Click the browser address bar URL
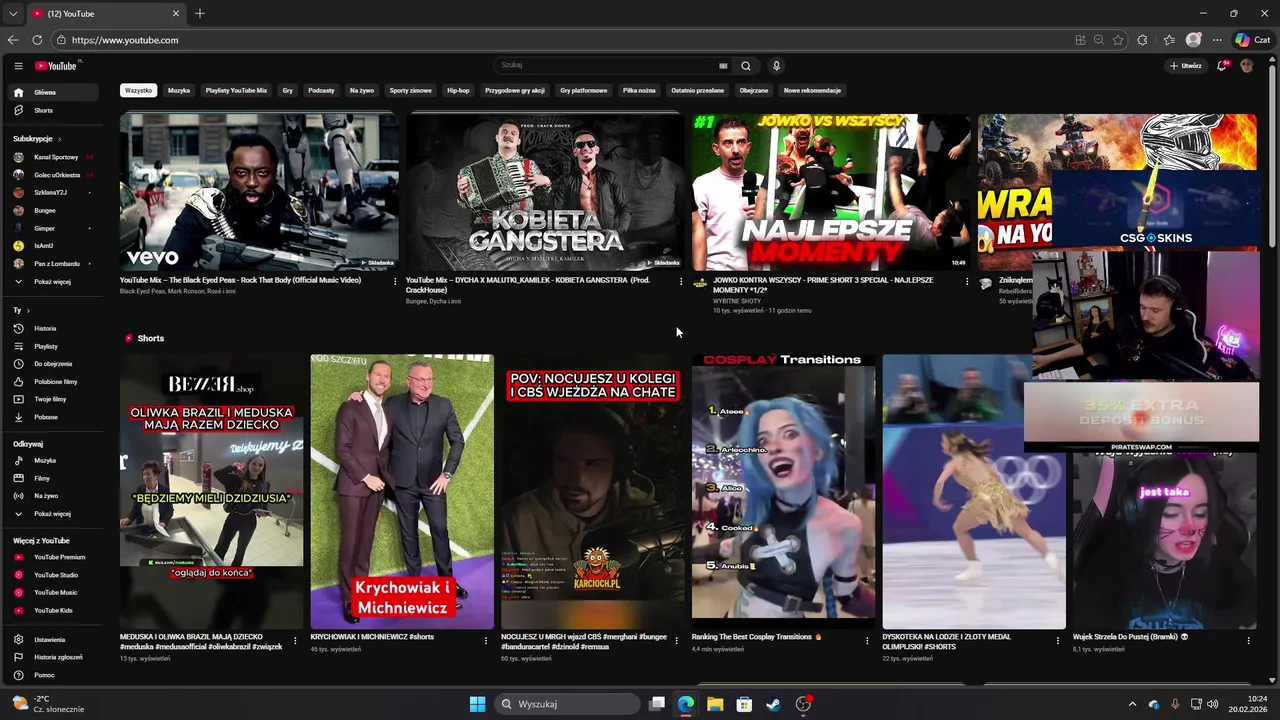This screenshot has width=1280, height=720. pyautogui.click(x=125, y=40)
